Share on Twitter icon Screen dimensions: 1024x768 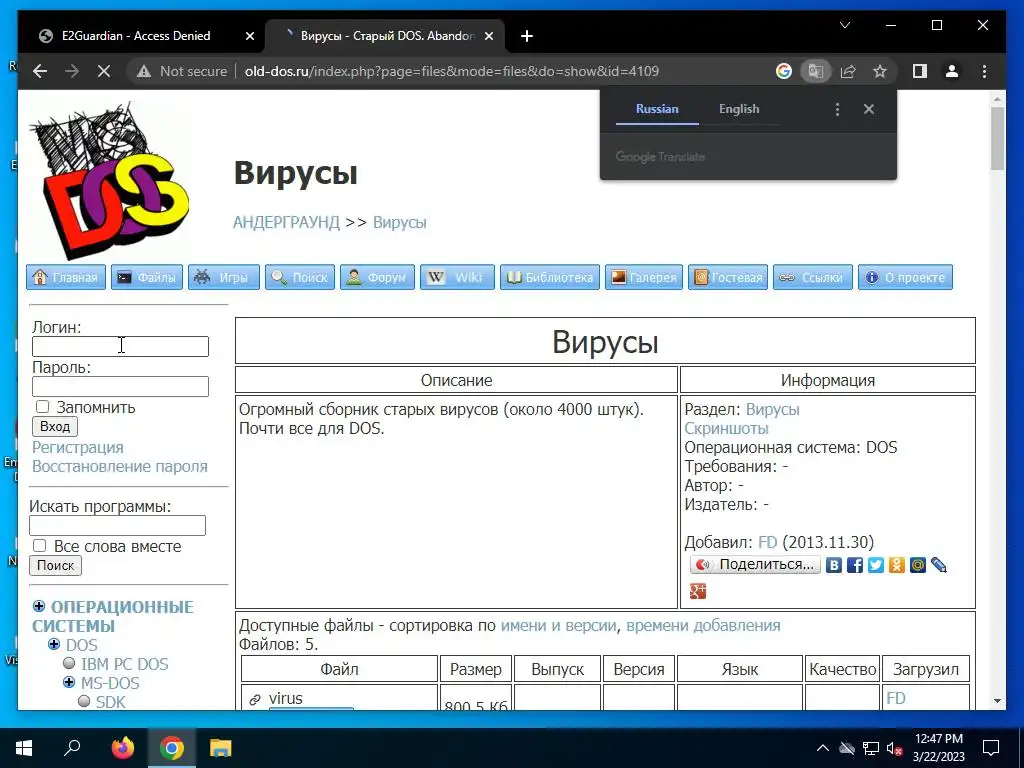[x=876, y=565]
